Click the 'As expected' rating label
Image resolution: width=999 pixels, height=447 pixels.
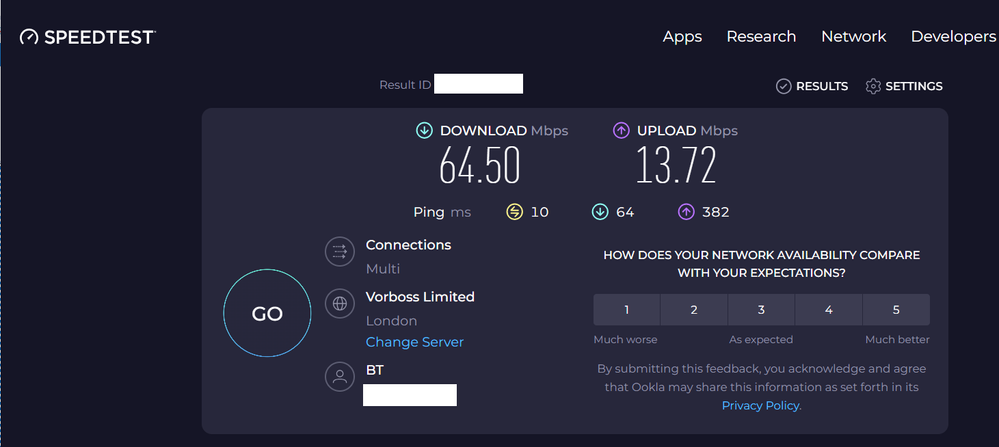(x=761, y=340)
